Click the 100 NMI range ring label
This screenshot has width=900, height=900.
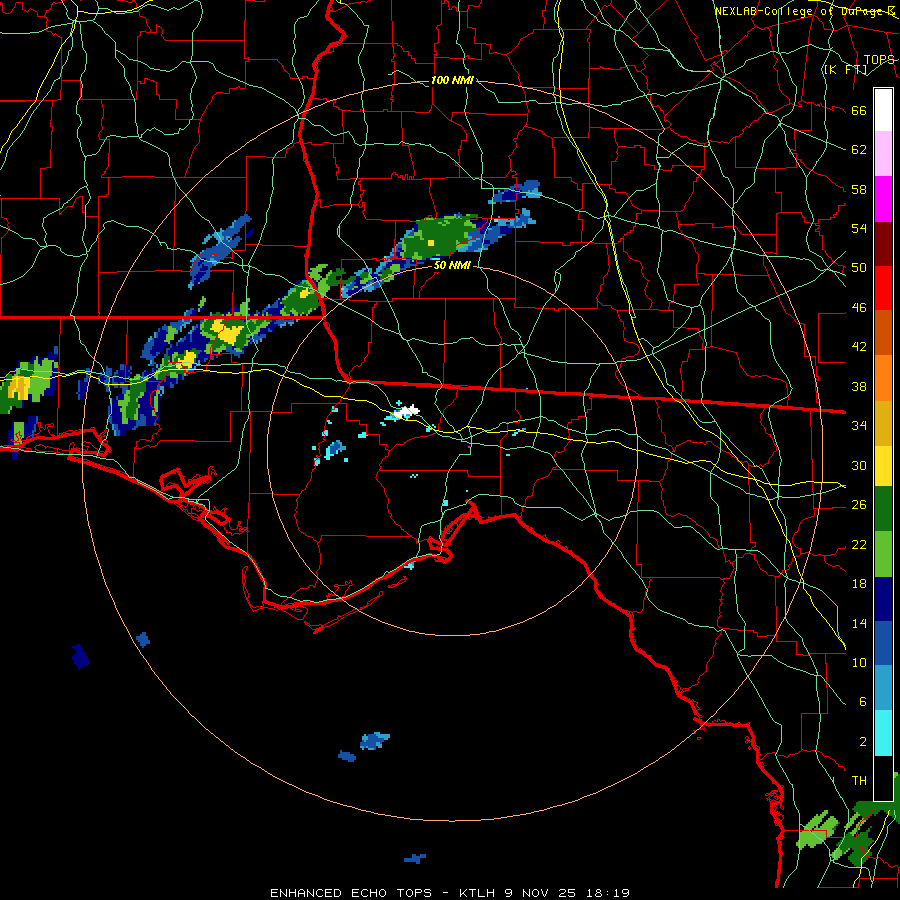(x=452, y=80)
